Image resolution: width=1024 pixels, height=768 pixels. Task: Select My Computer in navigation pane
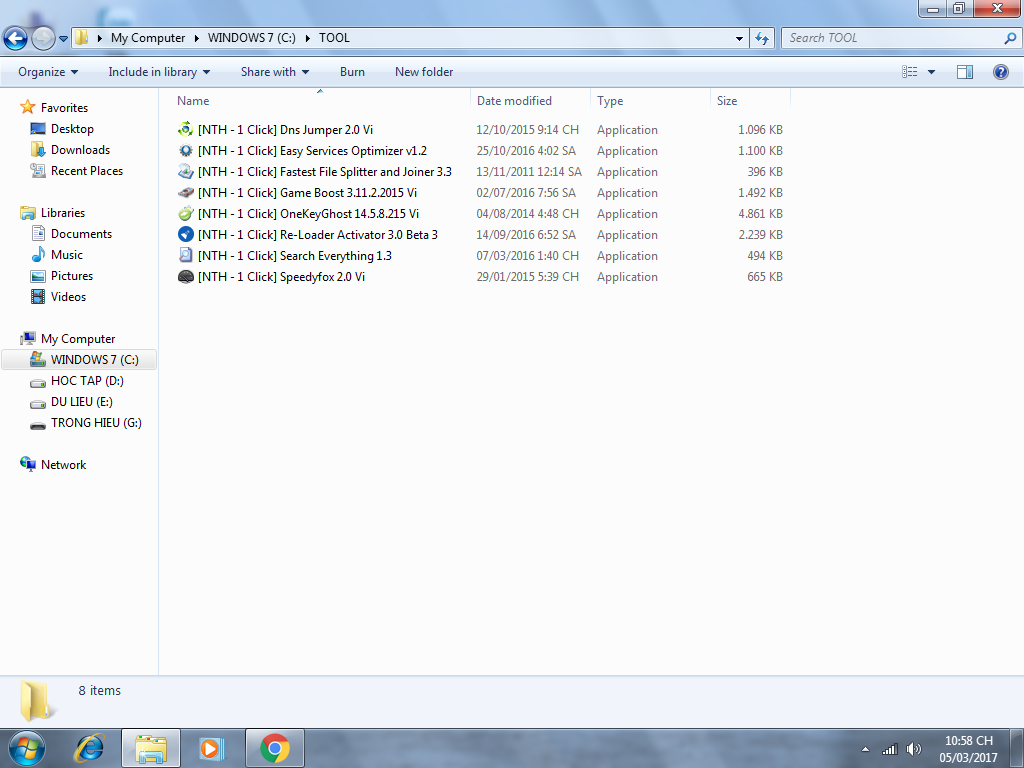[78, 339]
